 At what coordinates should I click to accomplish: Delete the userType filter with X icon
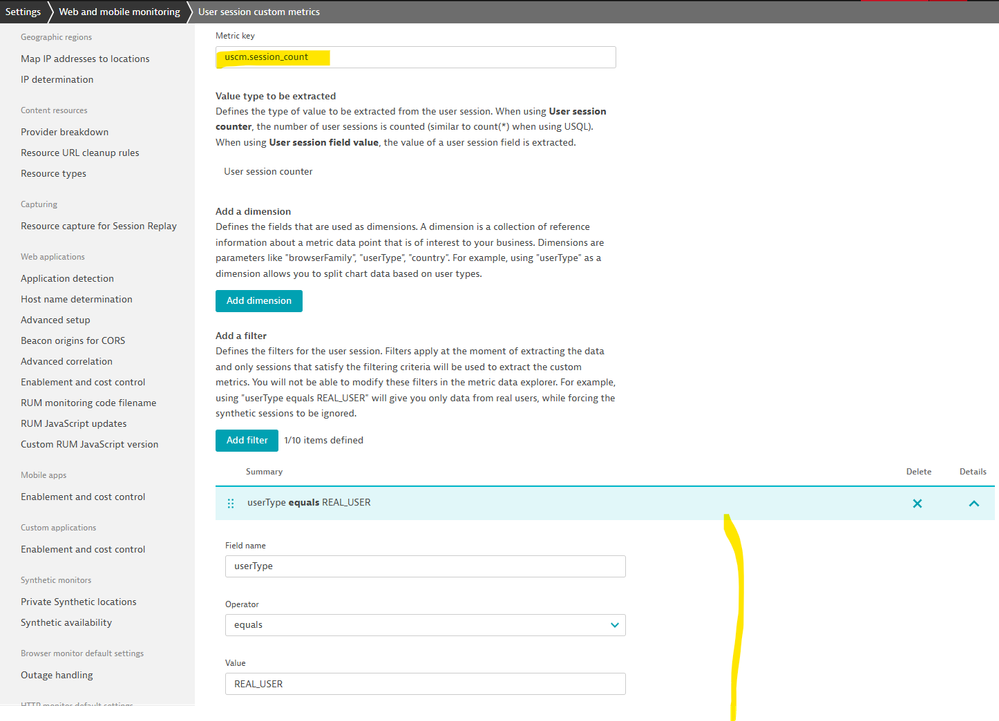click(917, 503)
